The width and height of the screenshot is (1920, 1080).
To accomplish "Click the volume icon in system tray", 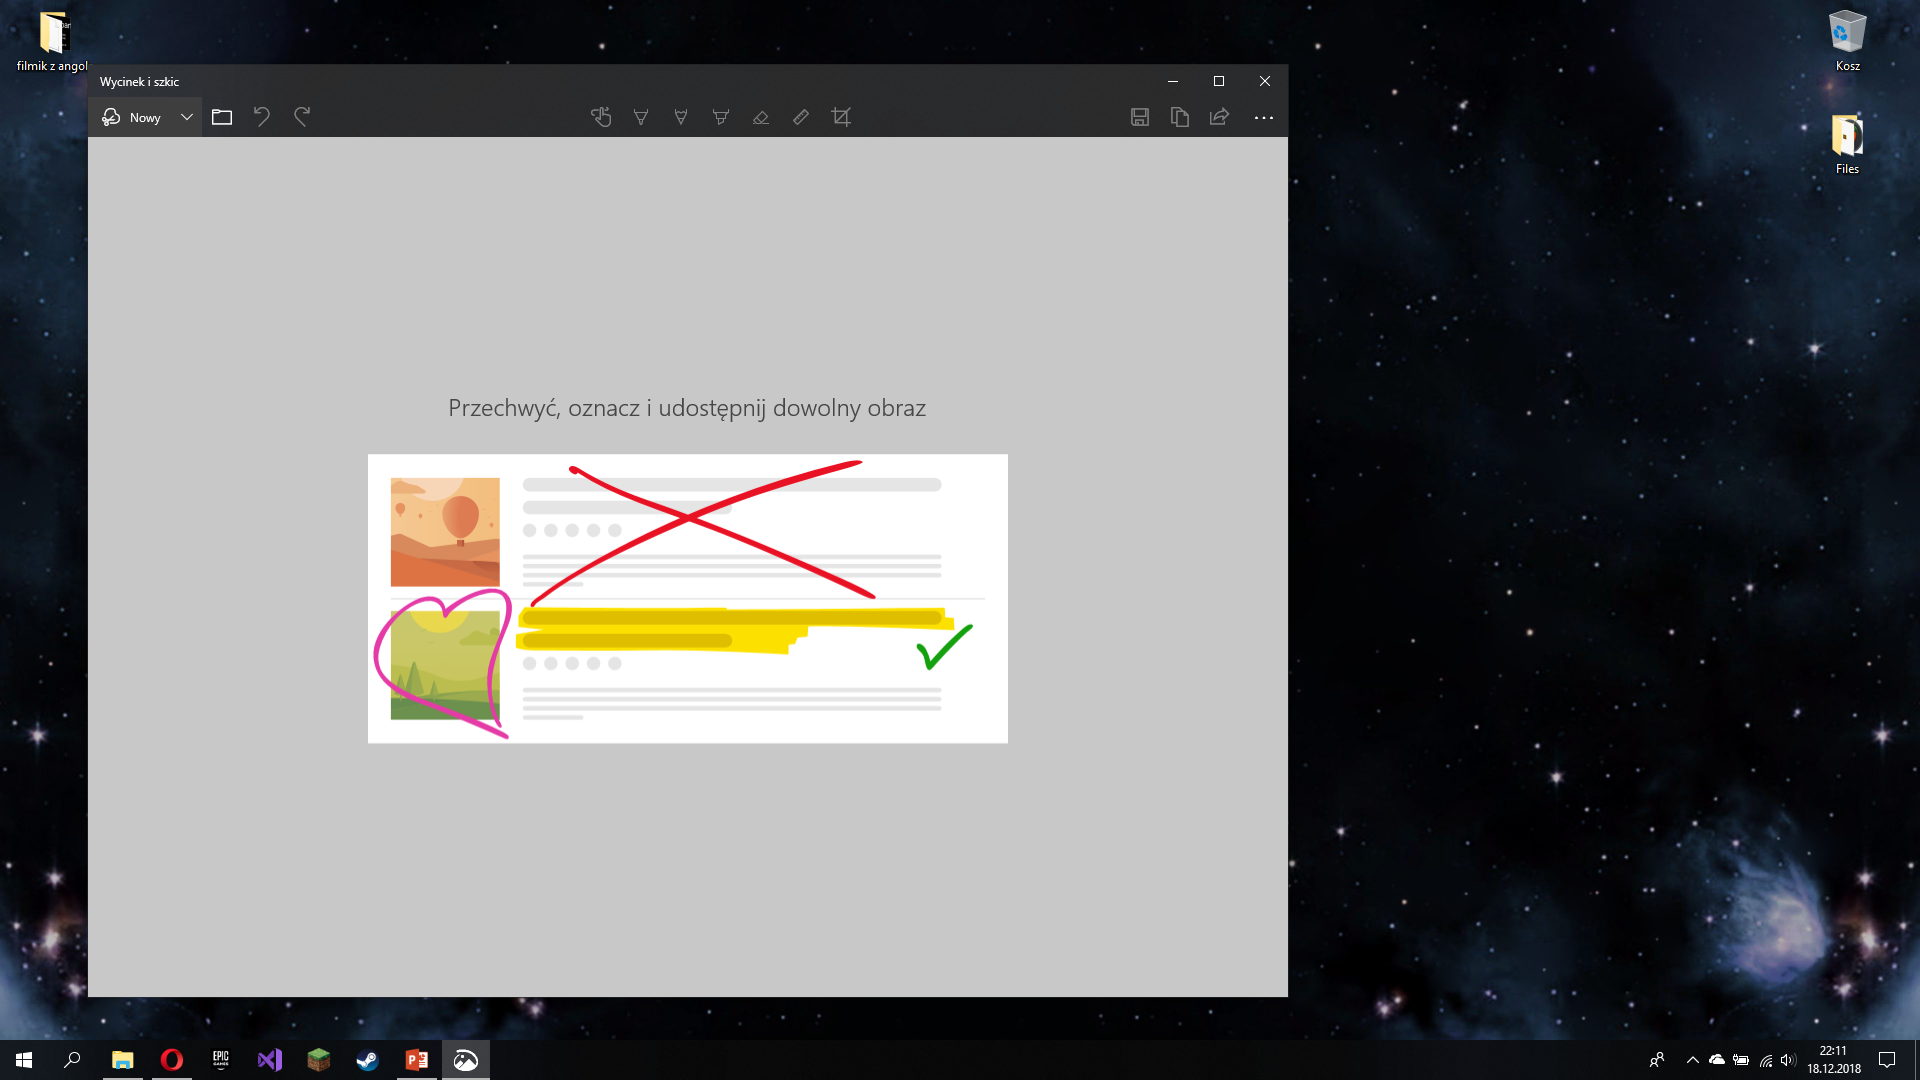I will 1787,1060.
